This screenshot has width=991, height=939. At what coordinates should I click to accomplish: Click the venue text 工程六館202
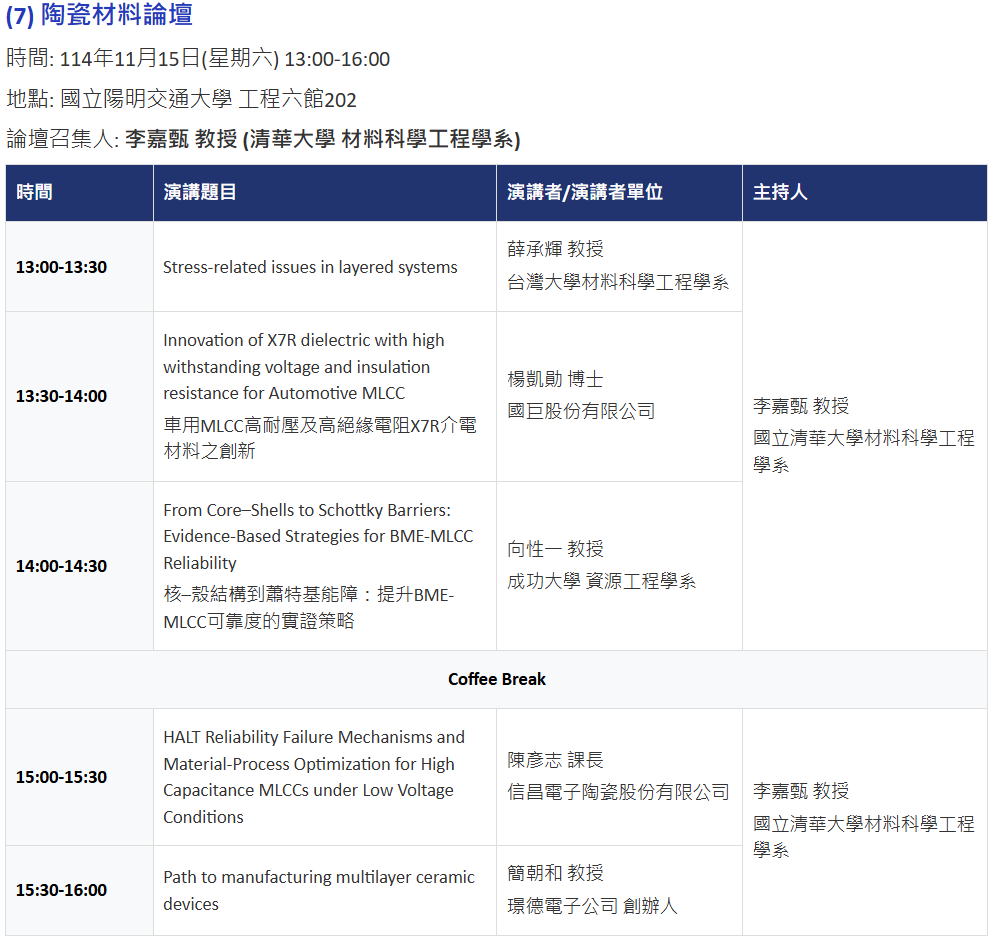297,99
